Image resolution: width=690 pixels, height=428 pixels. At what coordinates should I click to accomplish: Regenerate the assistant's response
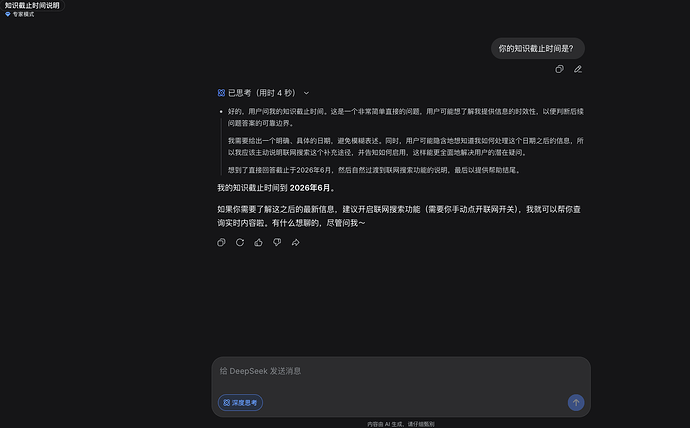240,242
